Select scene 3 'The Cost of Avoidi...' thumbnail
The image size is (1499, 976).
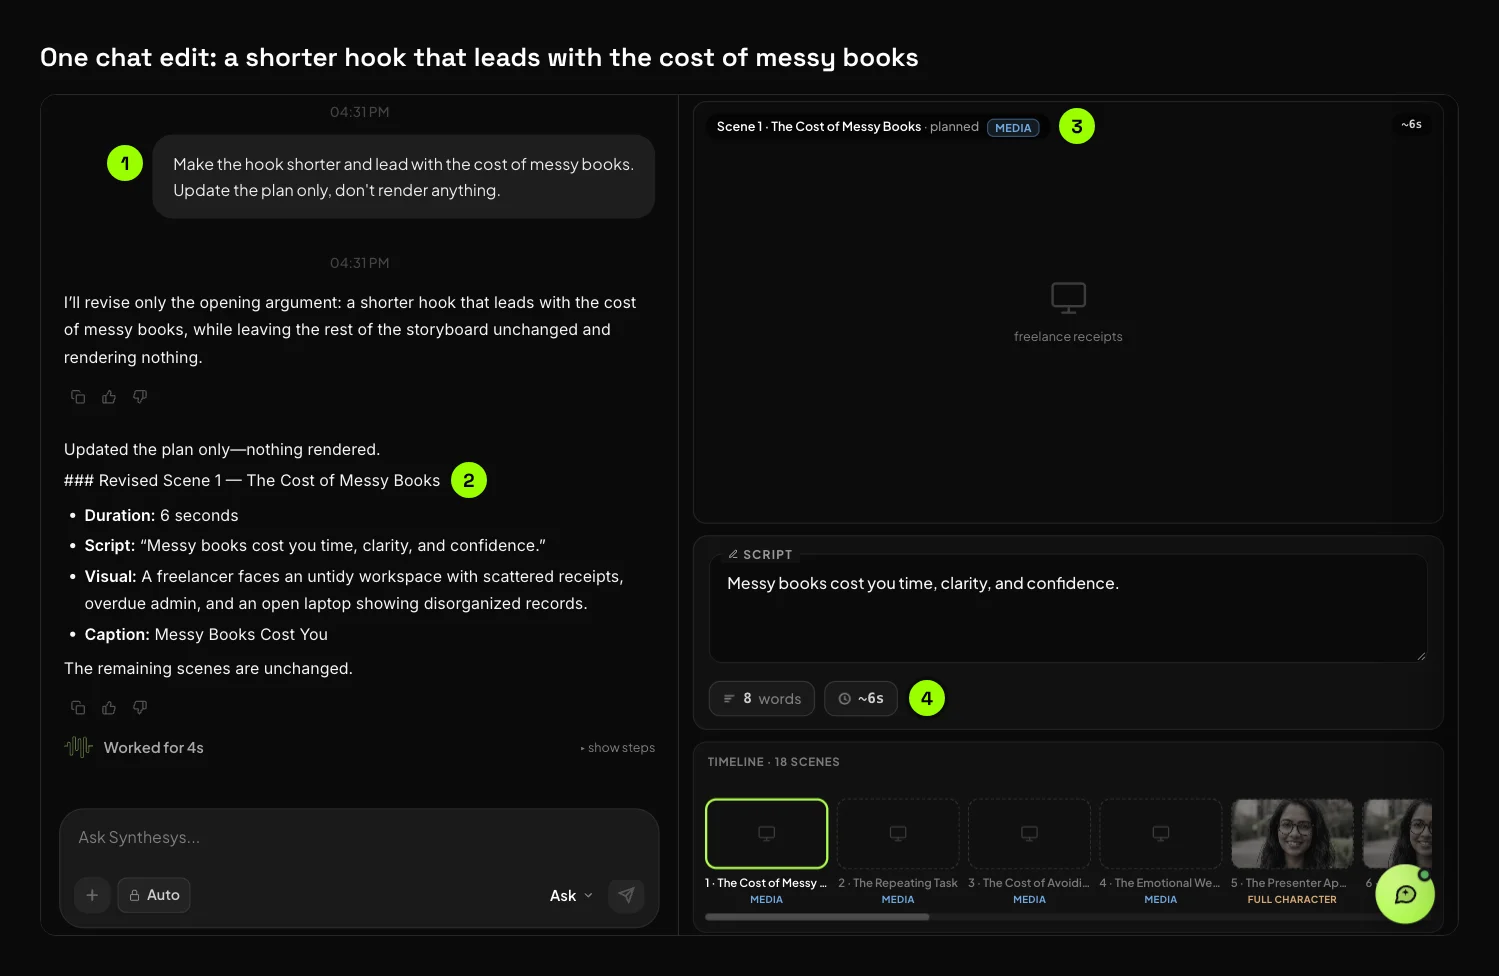tap(1029, 834)
